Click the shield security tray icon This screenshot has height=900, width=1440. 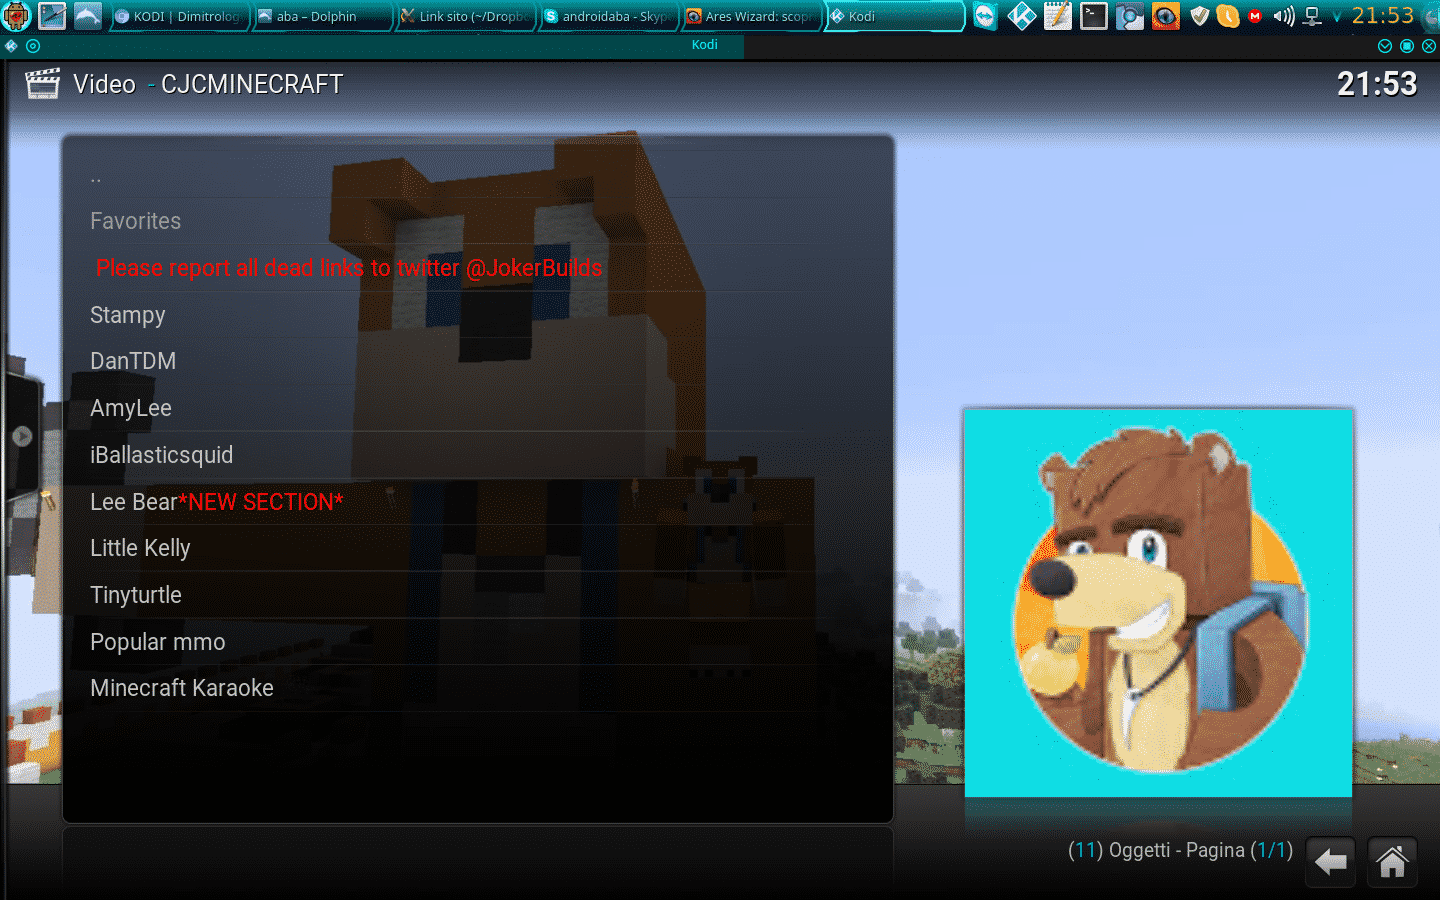click(x=1200, y=16)
